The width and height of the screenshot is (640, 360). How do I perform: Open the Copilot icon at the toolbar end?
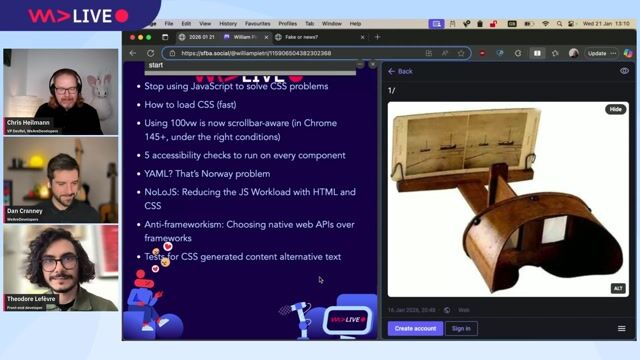(x=628, y=53)
